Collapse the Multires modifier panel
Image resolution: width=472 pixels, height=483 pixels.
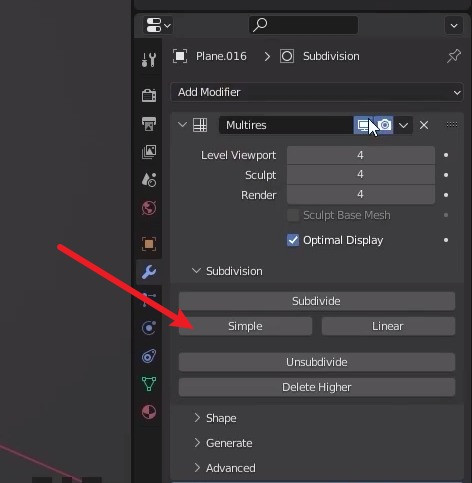point(182,125)
